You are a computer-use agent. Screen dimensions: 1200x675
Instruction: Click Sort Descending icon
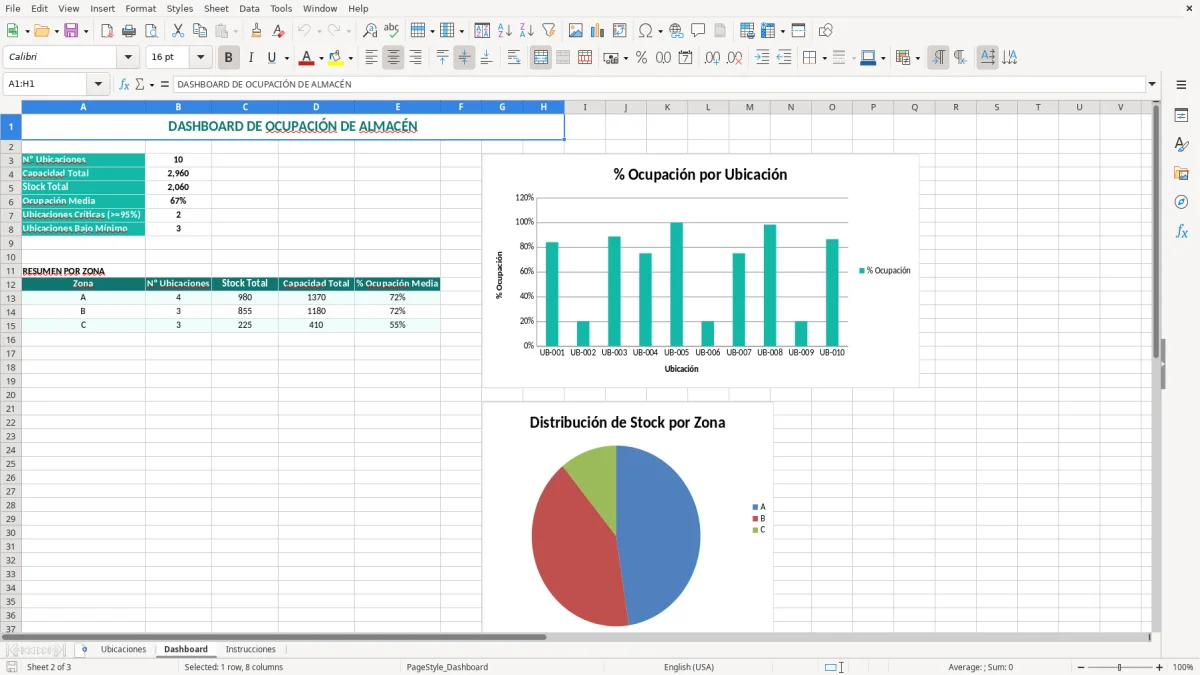(527, 31)
